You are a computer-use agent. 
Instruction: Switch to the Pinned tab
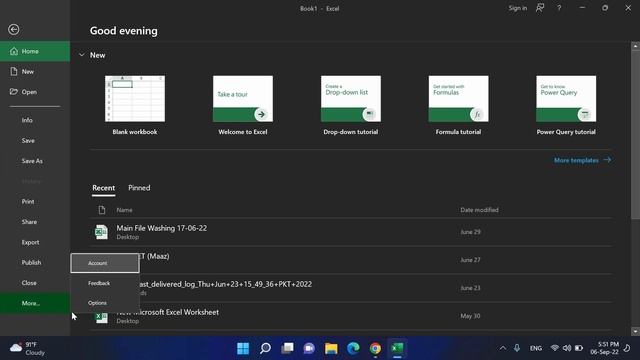[x=139, y=188]
